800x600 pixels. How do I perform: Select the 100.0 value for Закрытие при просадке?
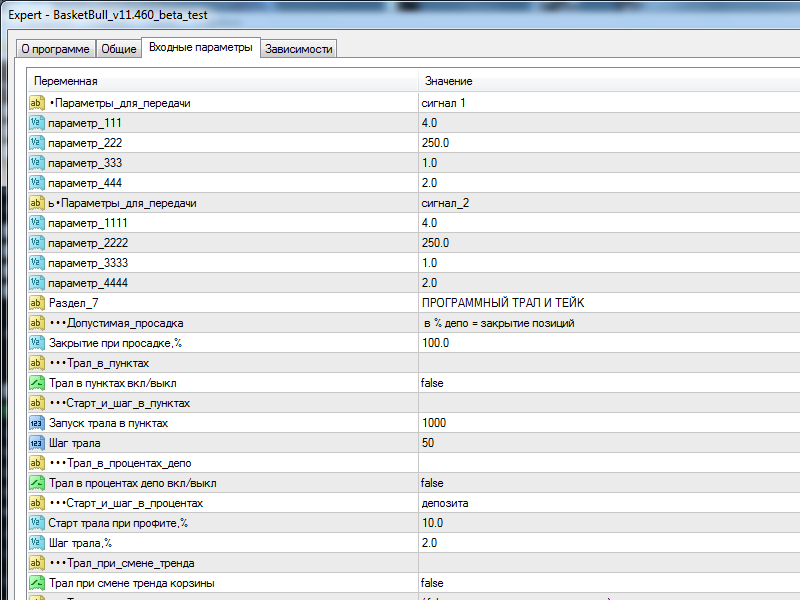[436, 343]
